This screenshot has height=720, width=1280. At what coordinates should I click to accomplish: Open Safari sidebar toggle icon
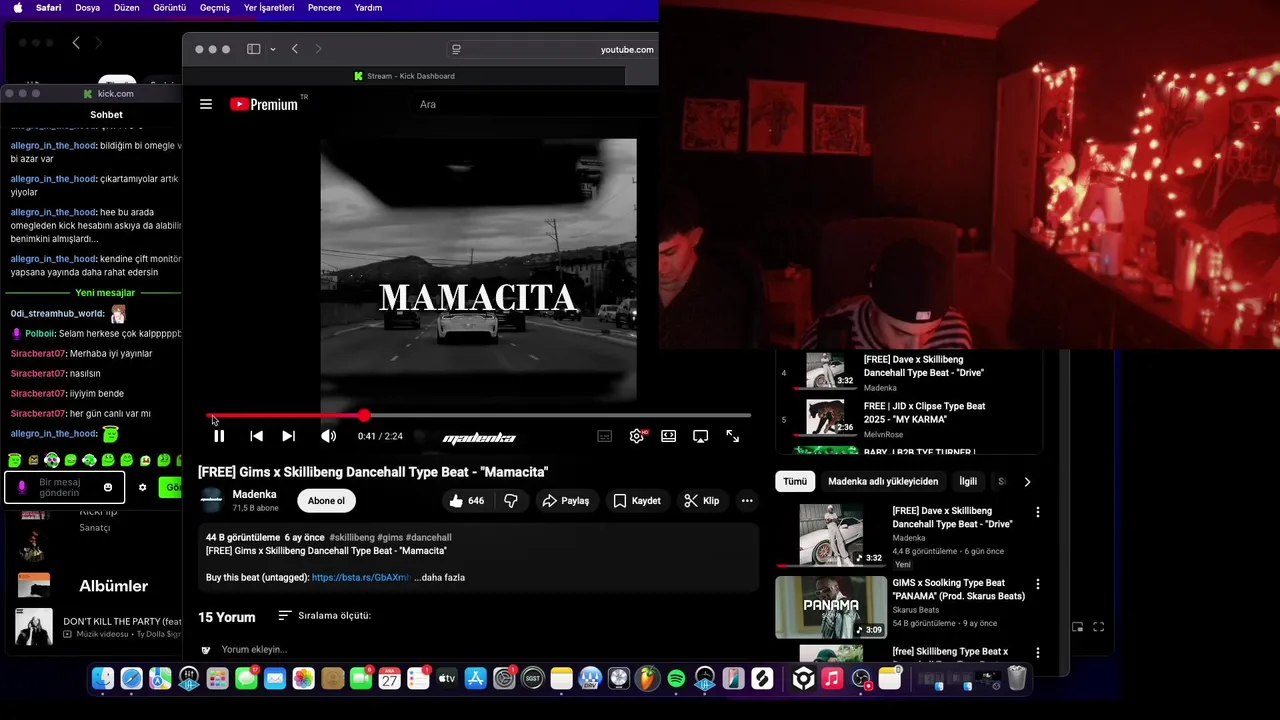click(254, 49)
